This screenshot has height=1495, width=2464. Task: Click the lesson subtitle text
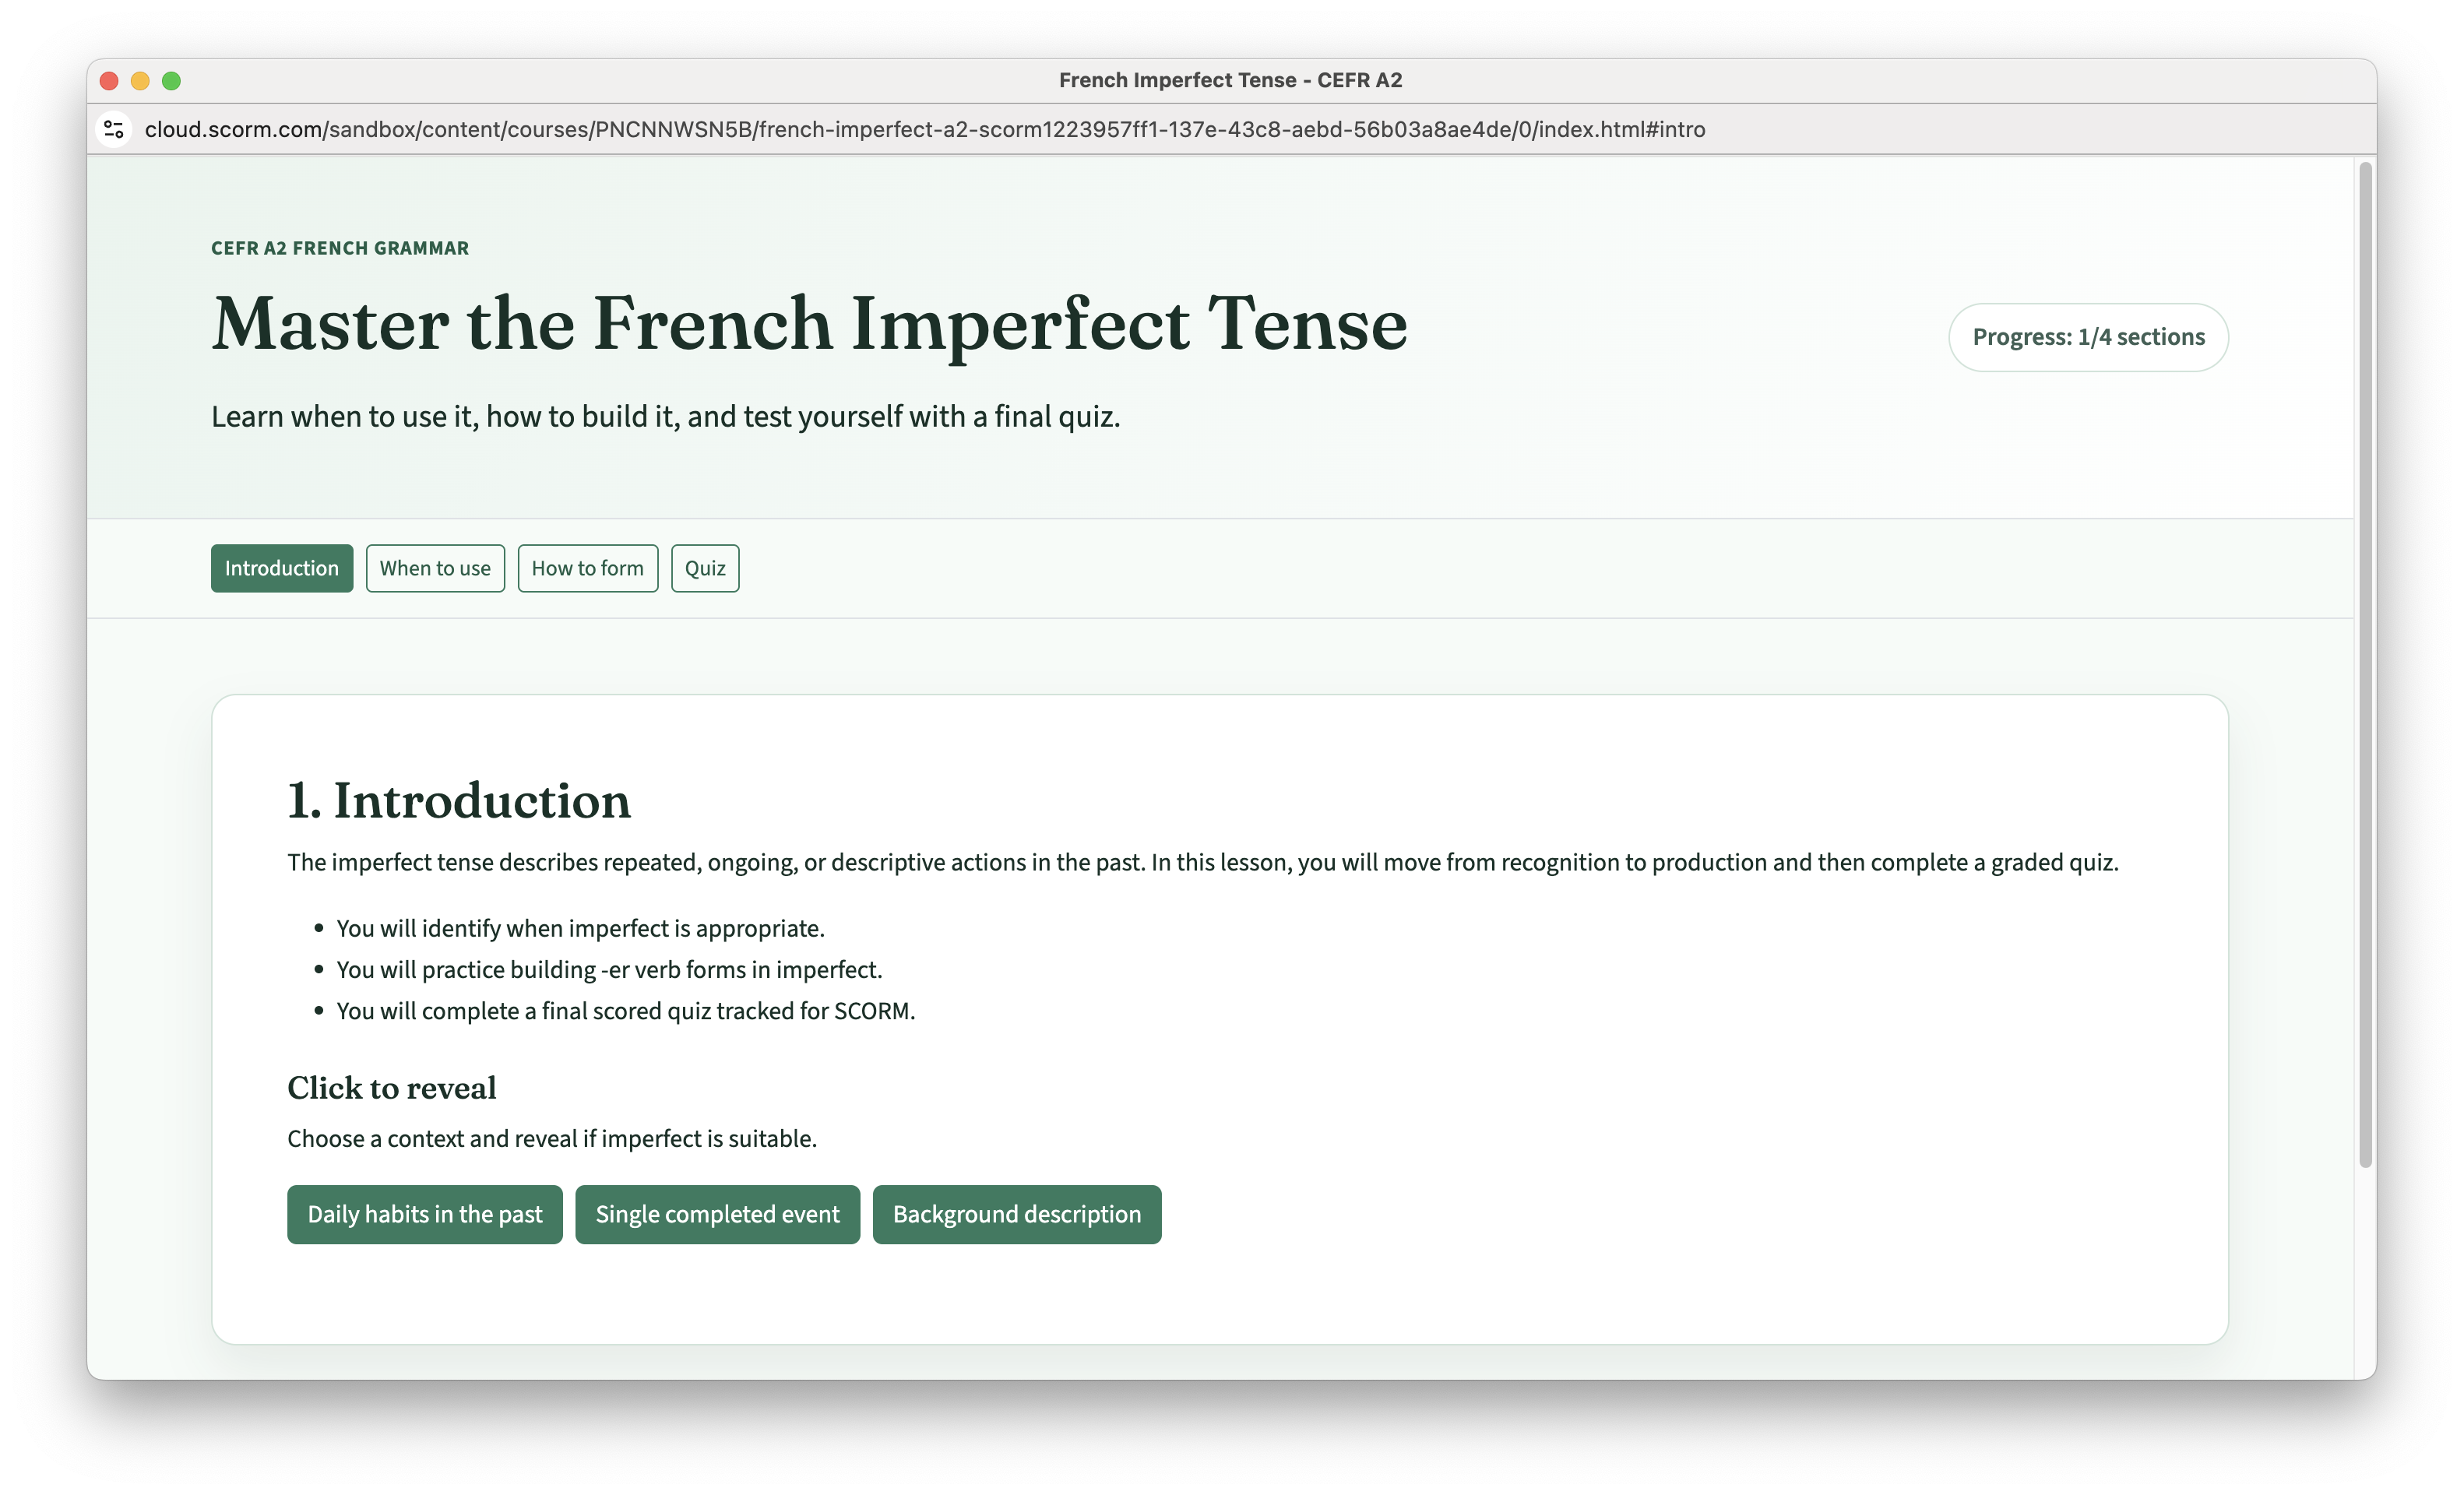(x=666, y=416)
